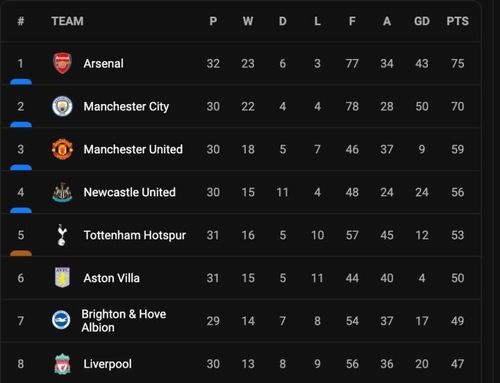
Task: Sort table by PTS column header
Action: coord(457,21)
